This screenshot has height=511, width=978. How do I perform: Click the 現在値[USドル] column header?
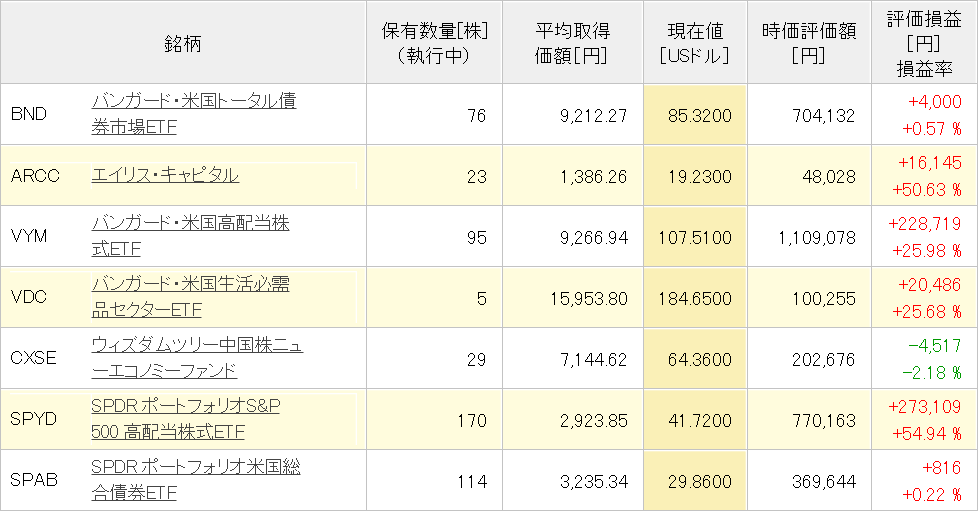694,42
